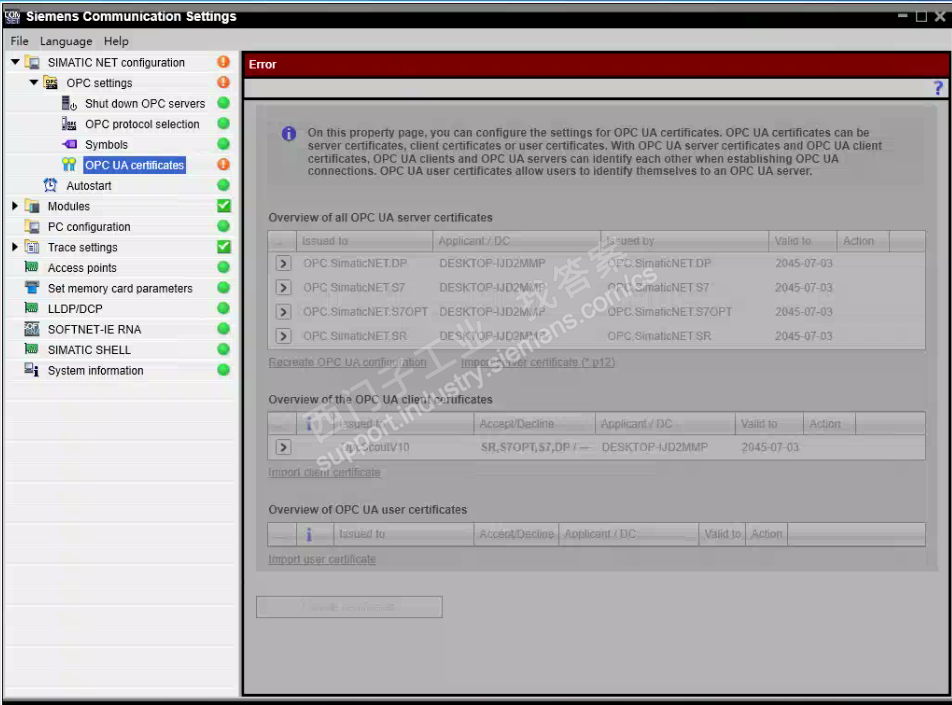Click the green status dot of Autostart

pyautogui.click(x=223, y=185)
